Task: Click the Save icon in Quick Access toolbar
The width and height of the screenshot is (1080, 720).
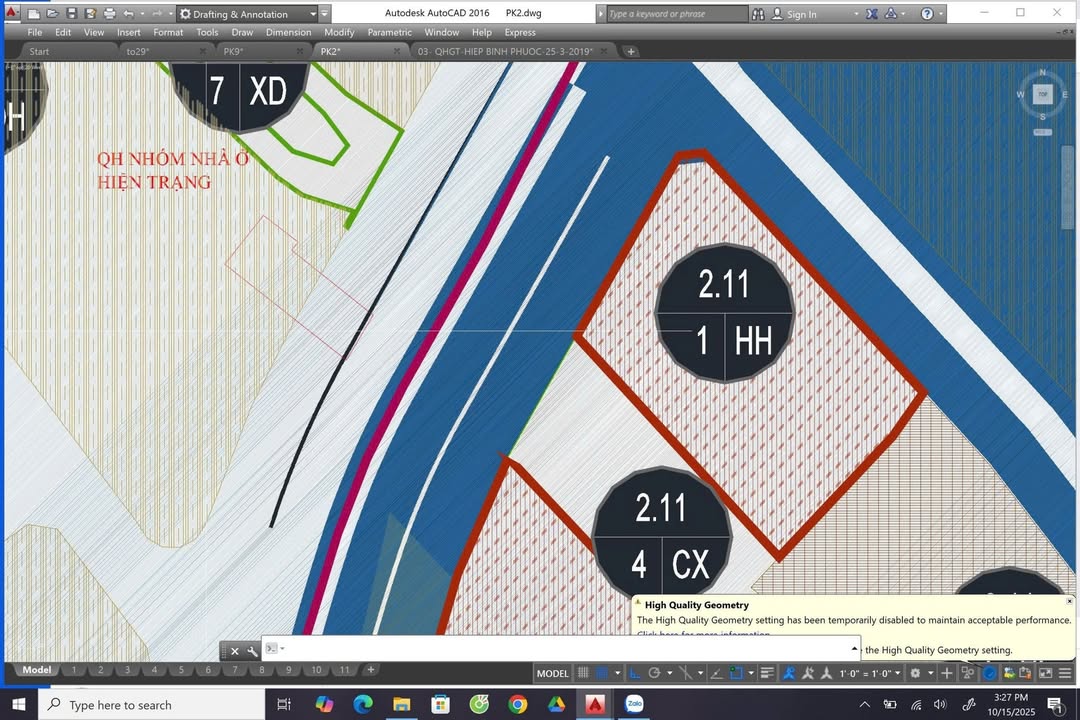Action: [71, 14]
